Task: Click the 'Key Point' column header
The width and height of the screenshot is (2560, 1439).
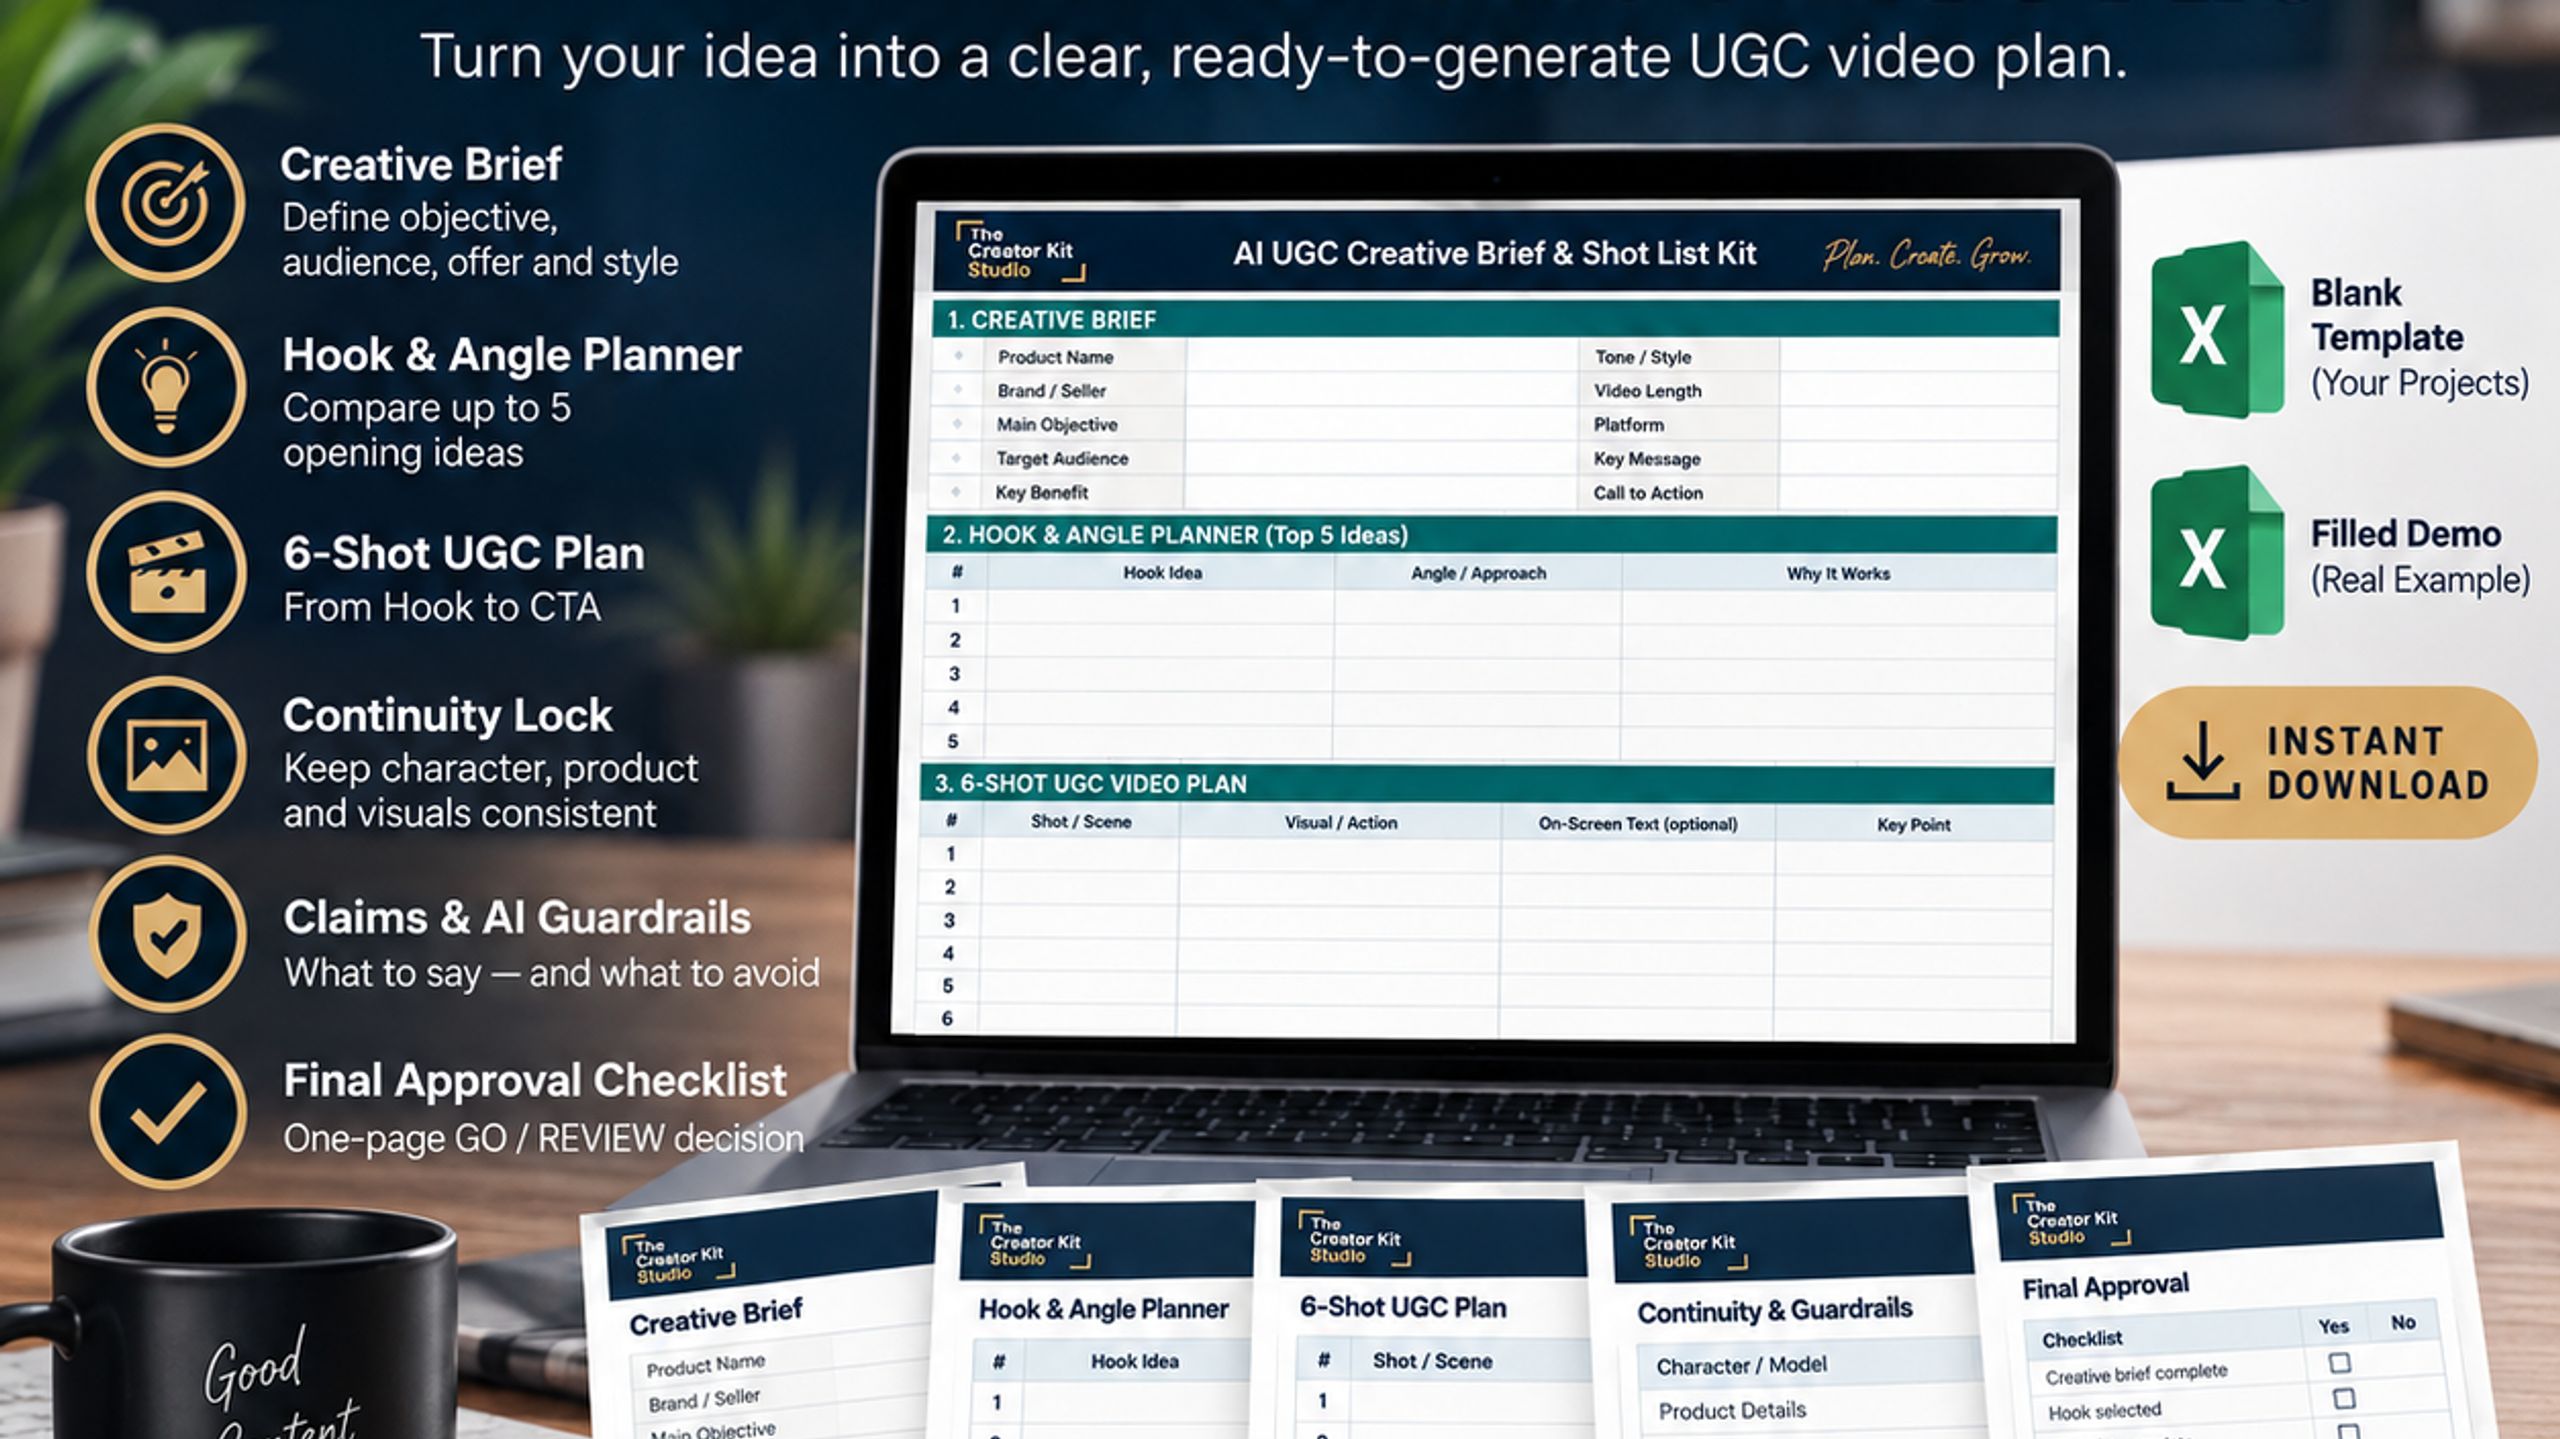Action: (x=1913, y=825)
